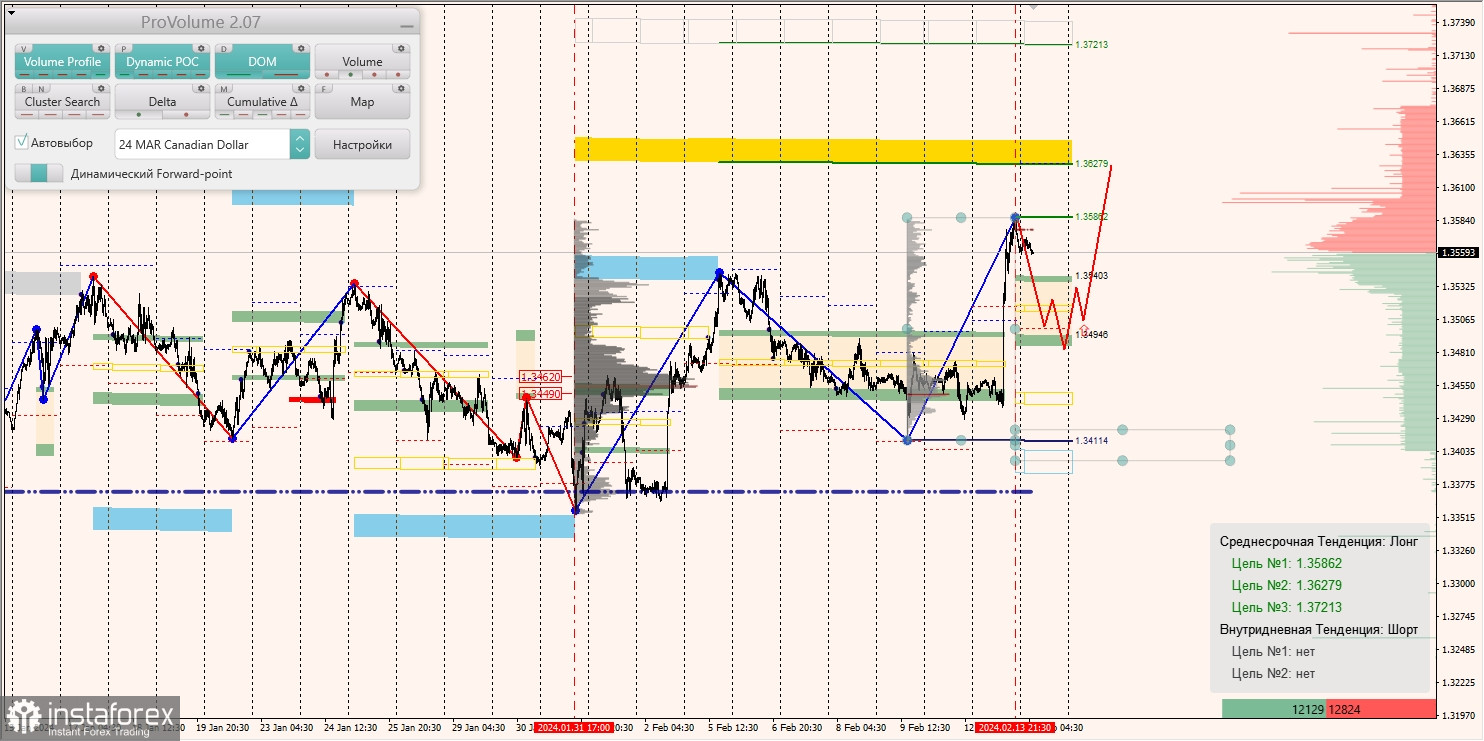Minimize the ProVolume 2.07 panel

pos(405,24)
